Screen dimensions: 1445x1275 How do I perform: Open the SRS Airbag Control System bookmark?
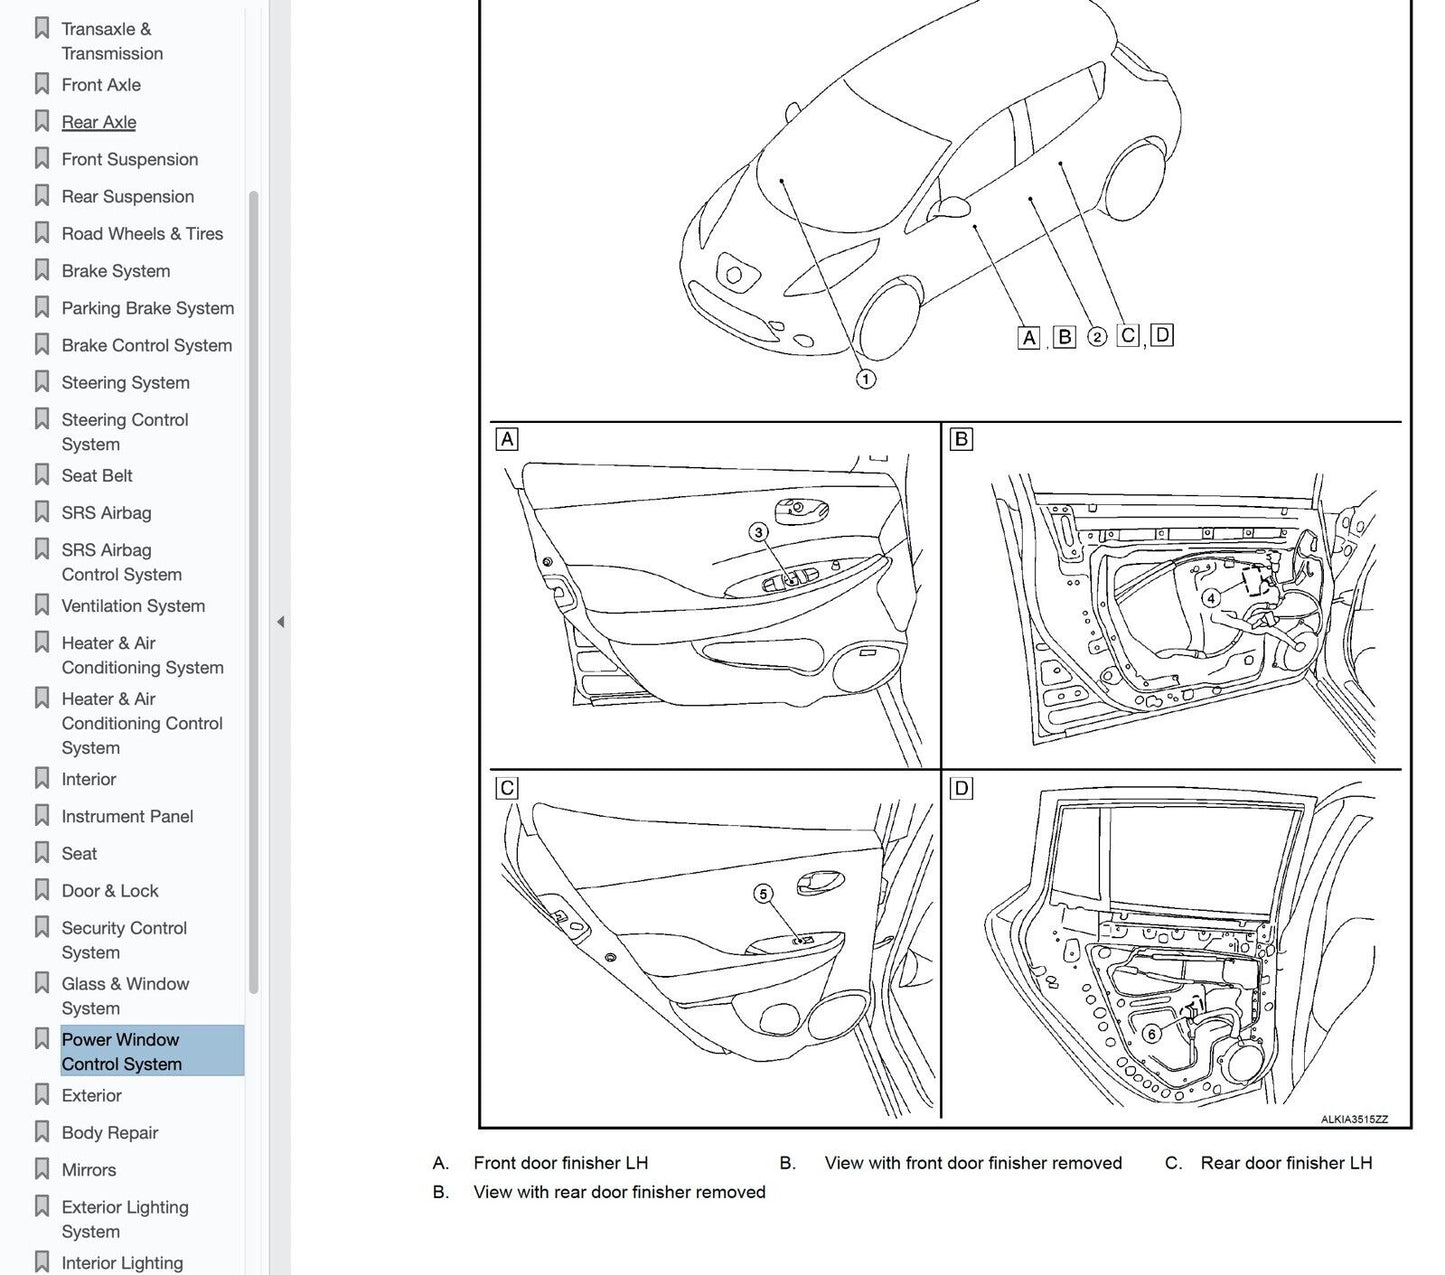(121, 562)
